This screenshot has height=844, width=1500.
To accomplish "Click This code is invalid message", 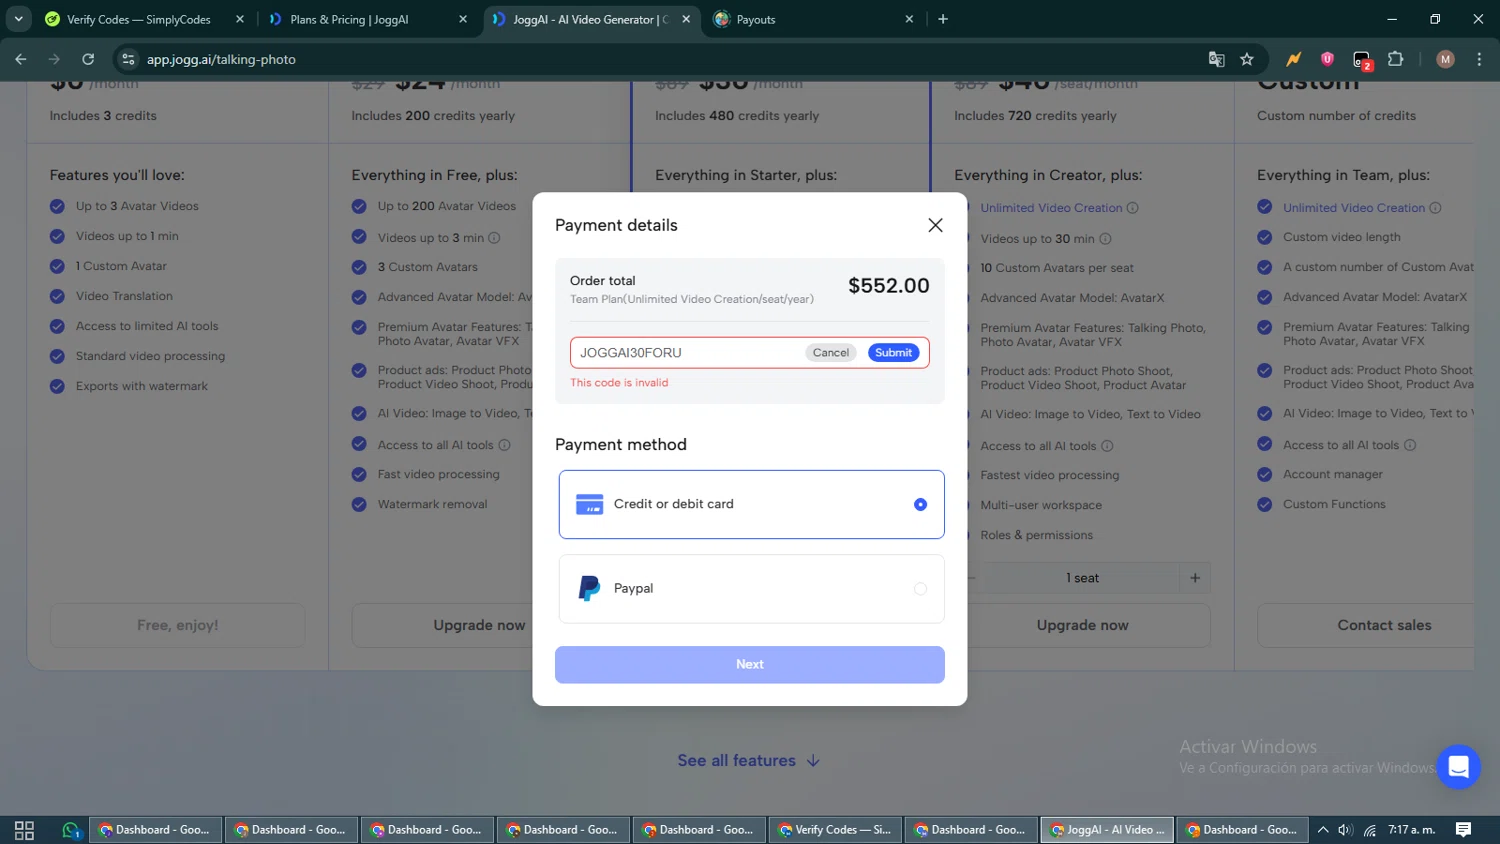I will (x=619, y=383).
